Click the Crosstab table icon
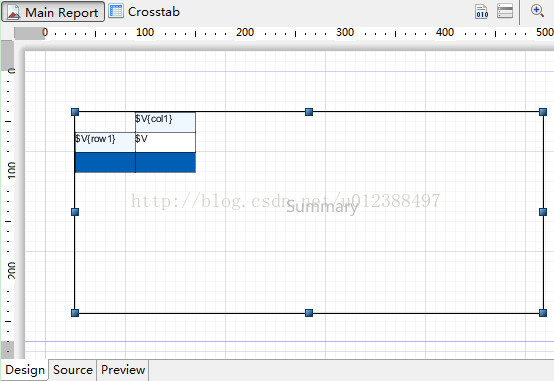Viewport: 554px width, 381px height. pyautogui.click(x=116, y=11)
